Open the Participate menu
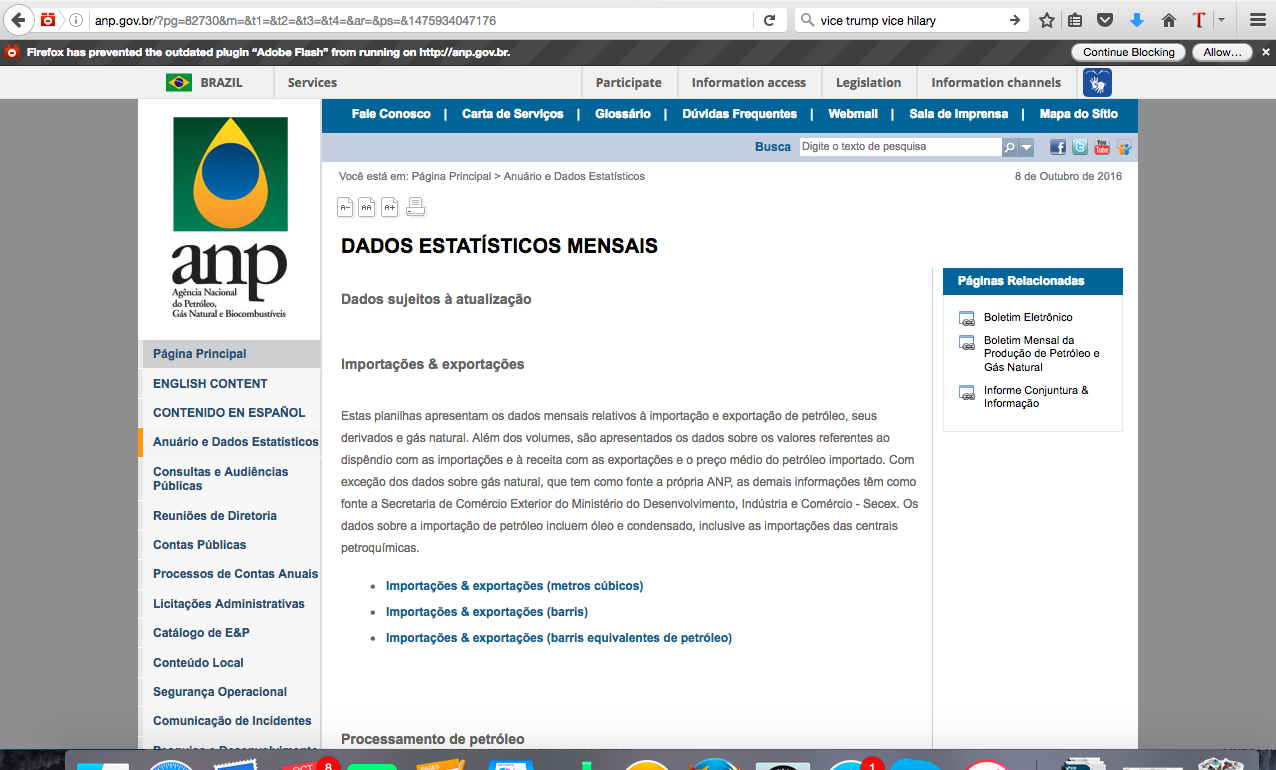 [x=629, y=83]
